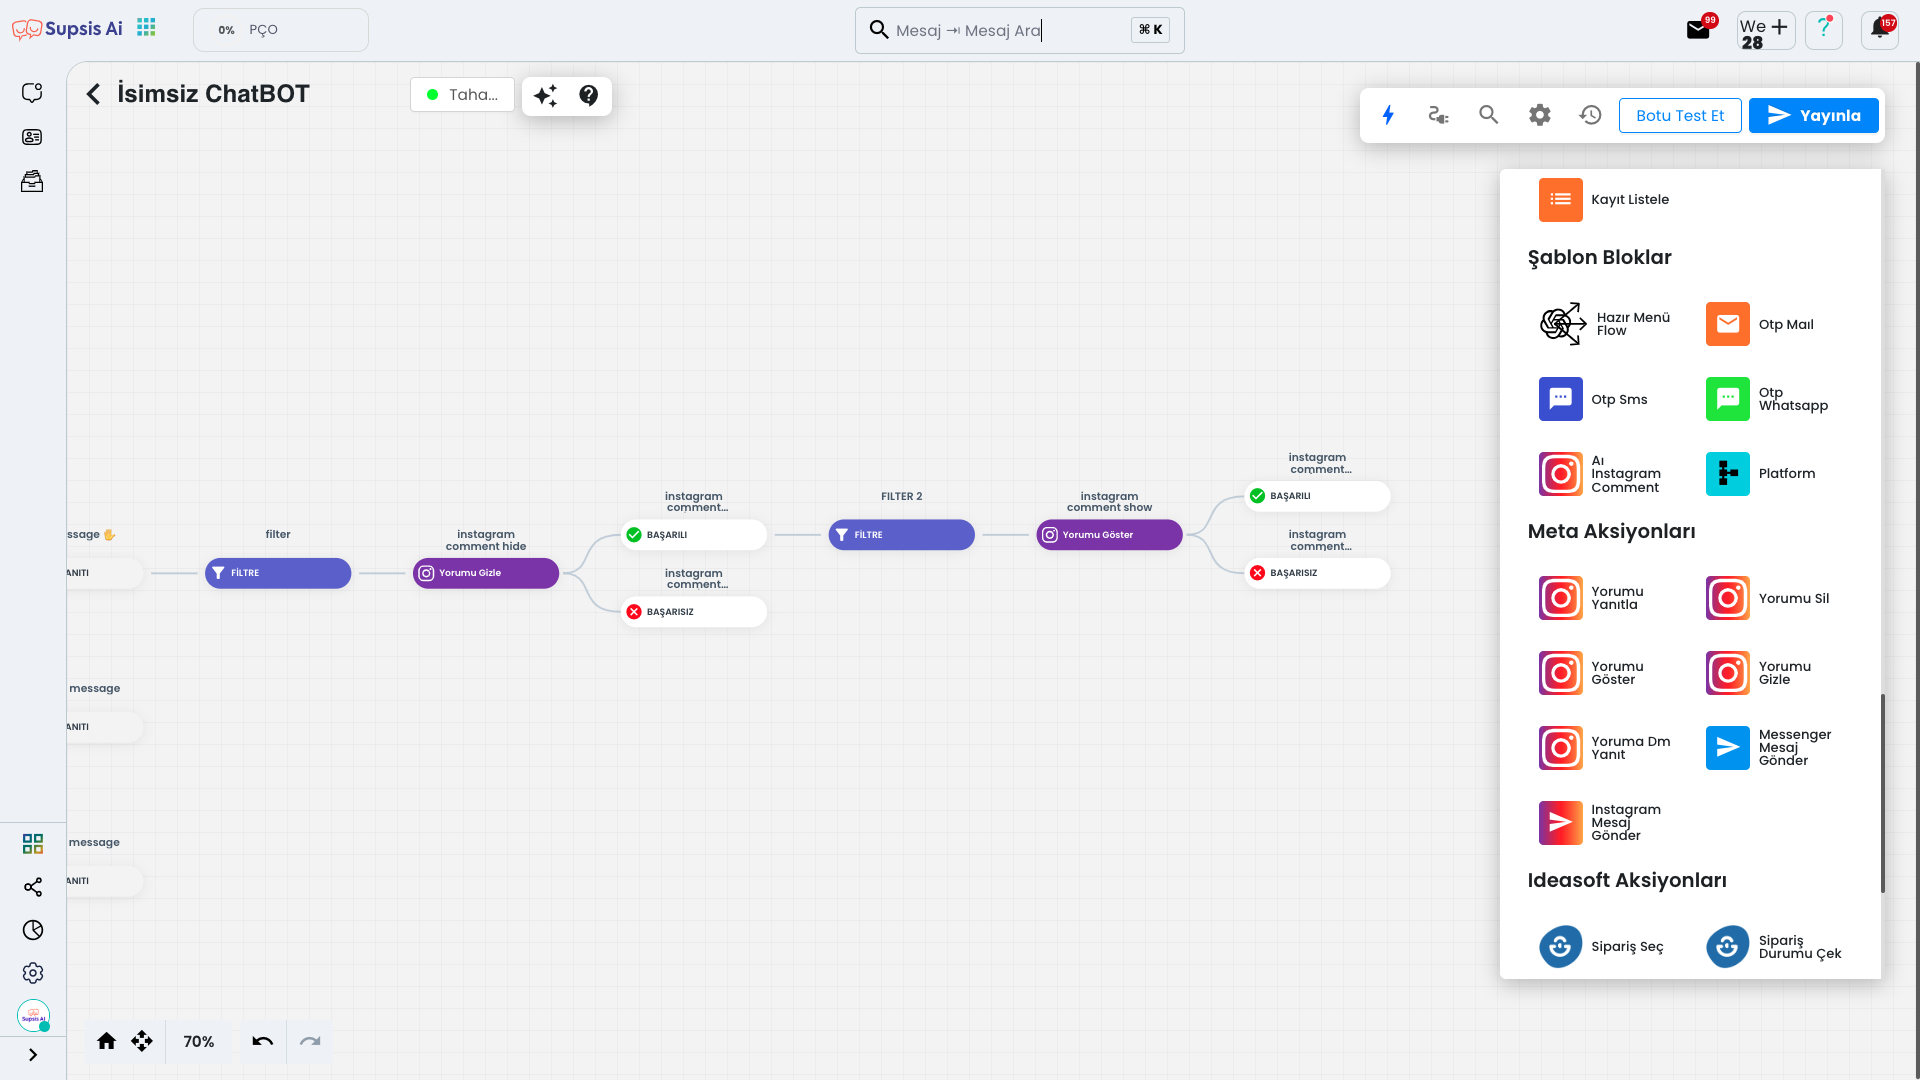Select Instagram Mesaj Gönder action
Screen dimensions: 1920x1080
coord(1600,823)
